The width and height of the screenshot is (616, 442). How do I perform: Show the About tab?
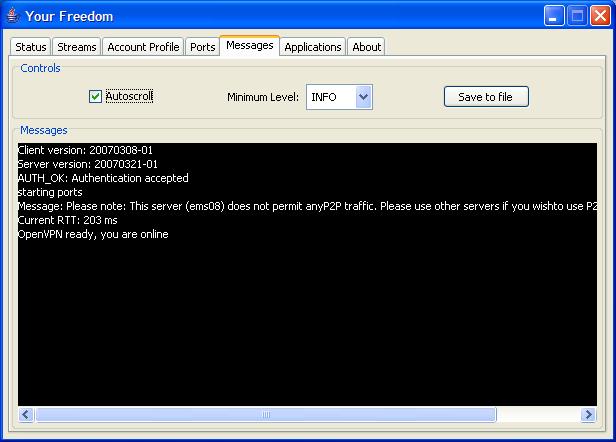[366, 47]
